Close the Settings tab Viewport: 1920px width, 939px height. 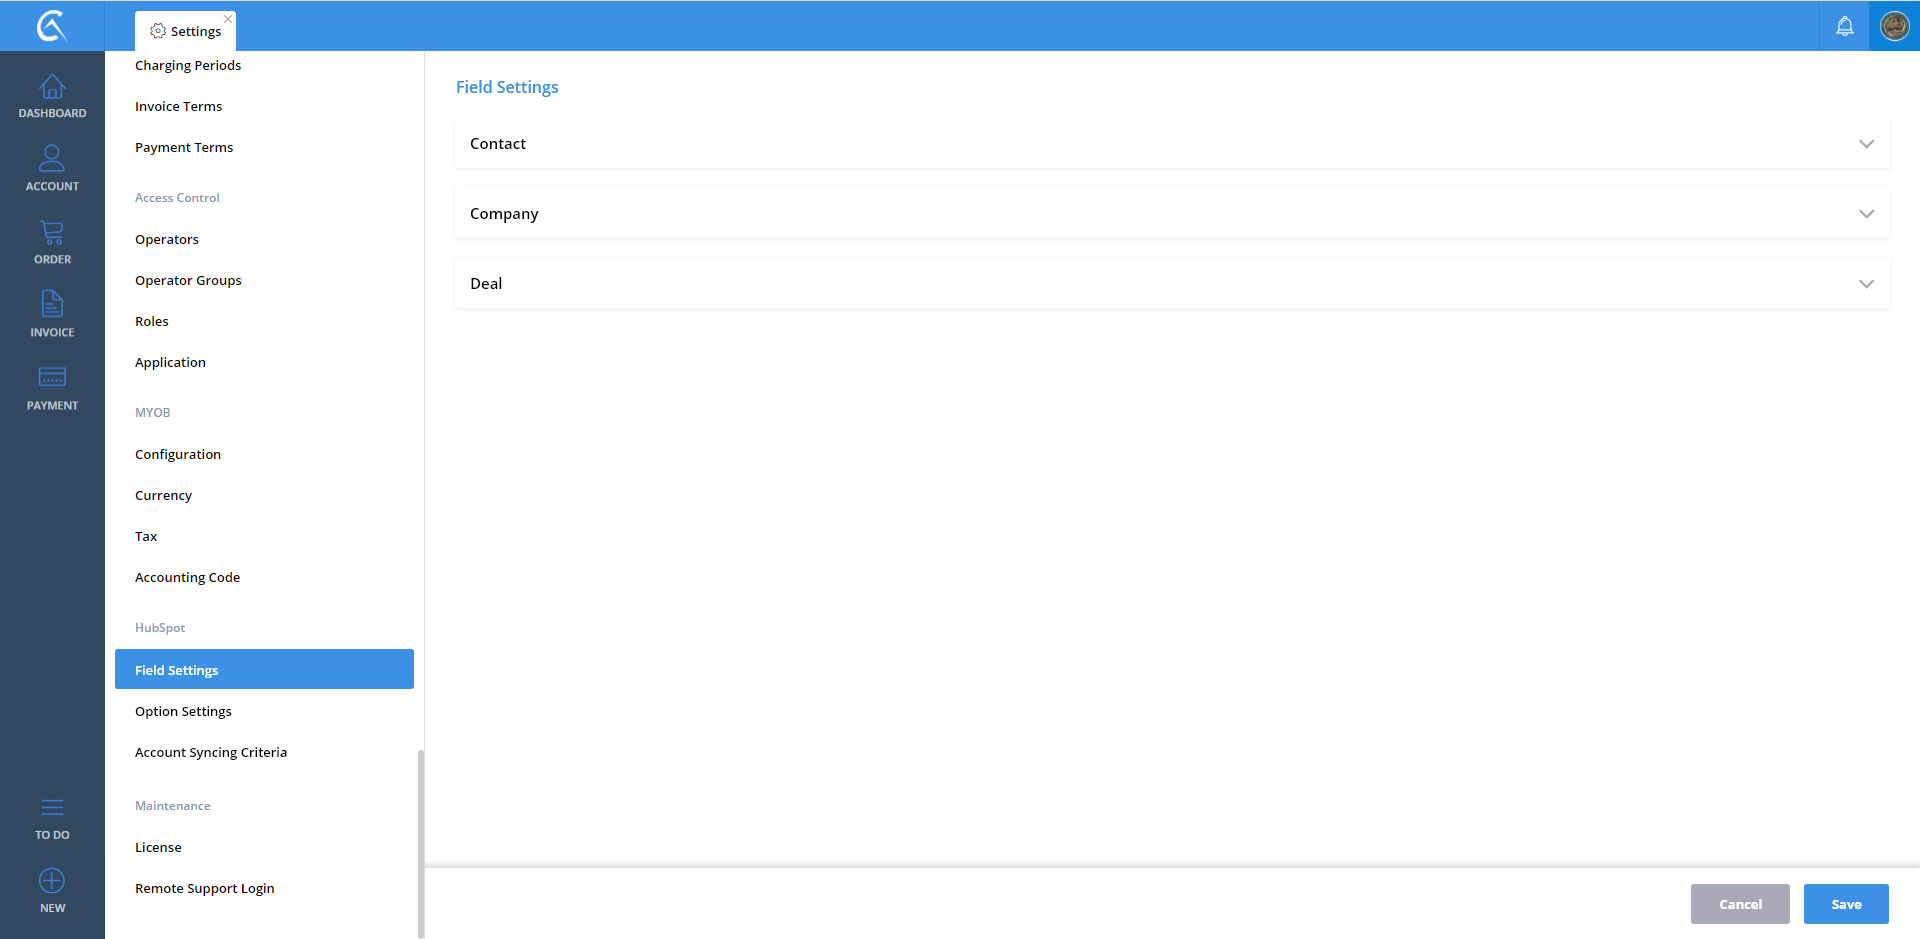click(x=228, y=19)
